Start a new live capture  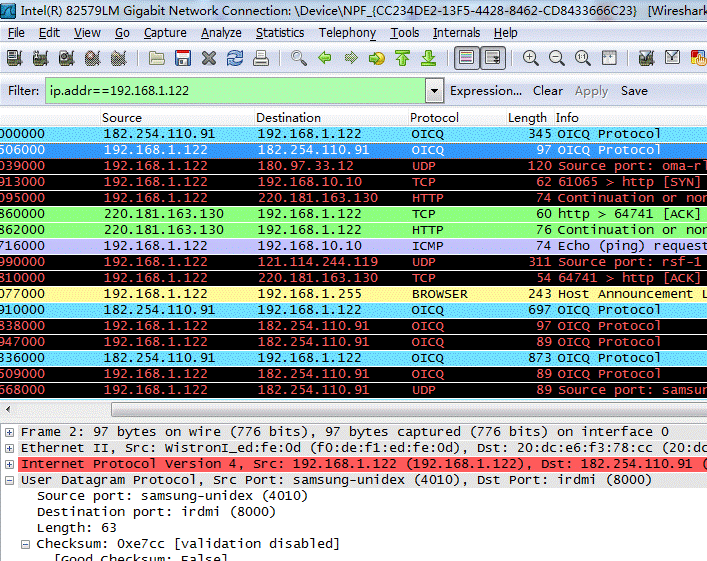(67, 58)
